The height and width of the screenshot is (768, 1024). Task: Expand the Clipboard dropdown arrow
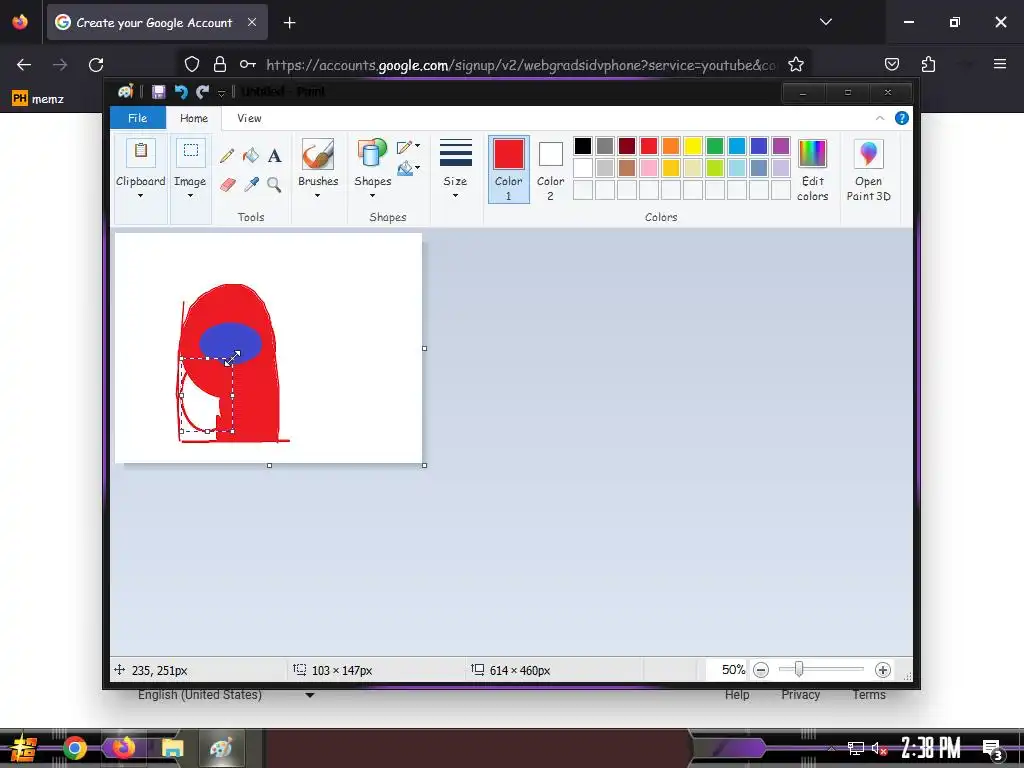click(140, 195)
